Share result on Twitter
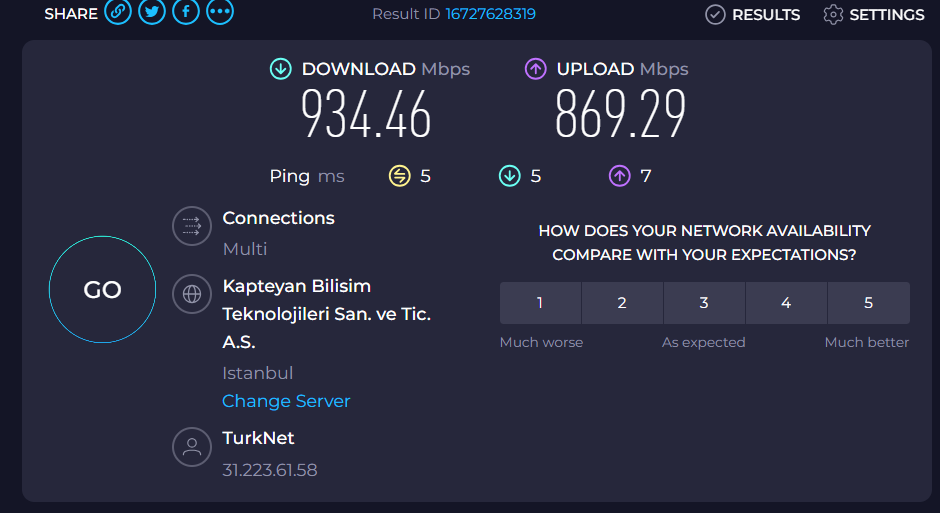This screenshot has width=940, height=513. 152,13
